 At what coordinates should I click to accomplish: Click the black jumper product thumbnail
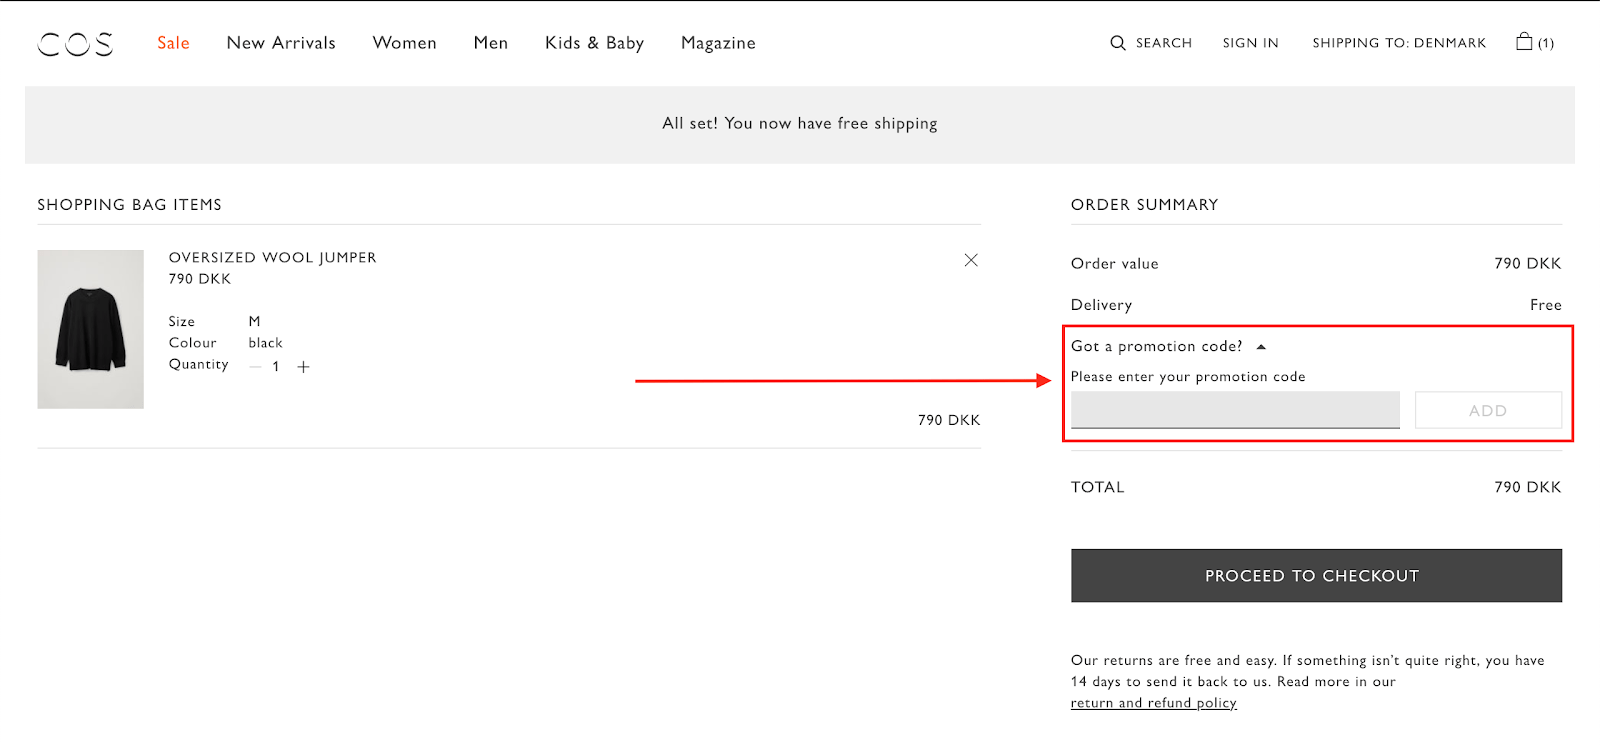tap(91, 329)
